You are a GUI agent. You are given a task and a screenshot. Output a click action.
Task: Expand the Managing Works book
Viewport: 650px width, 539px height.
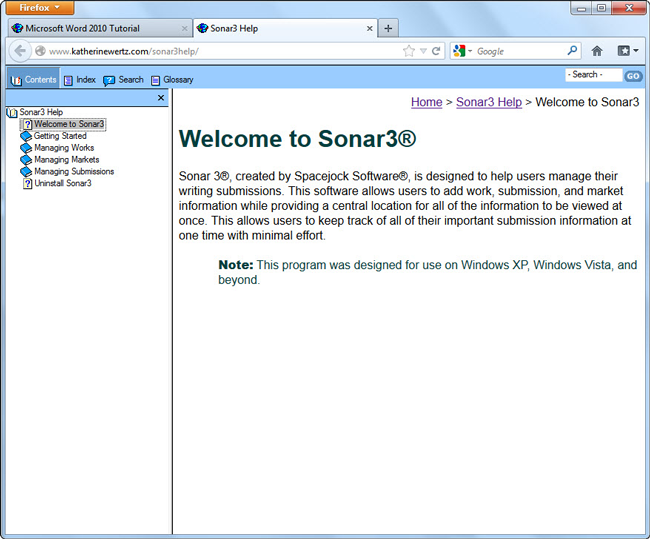point(64,148)
